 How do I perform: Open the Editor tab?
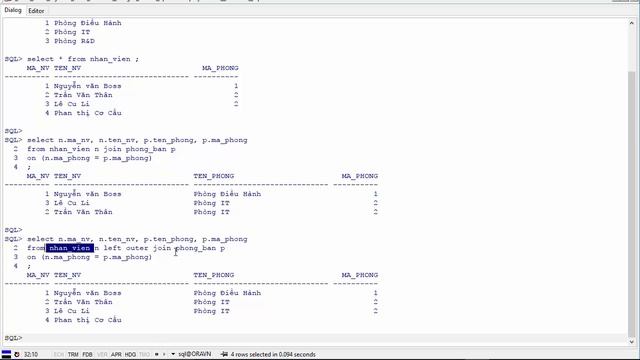[x=36, y=11]
